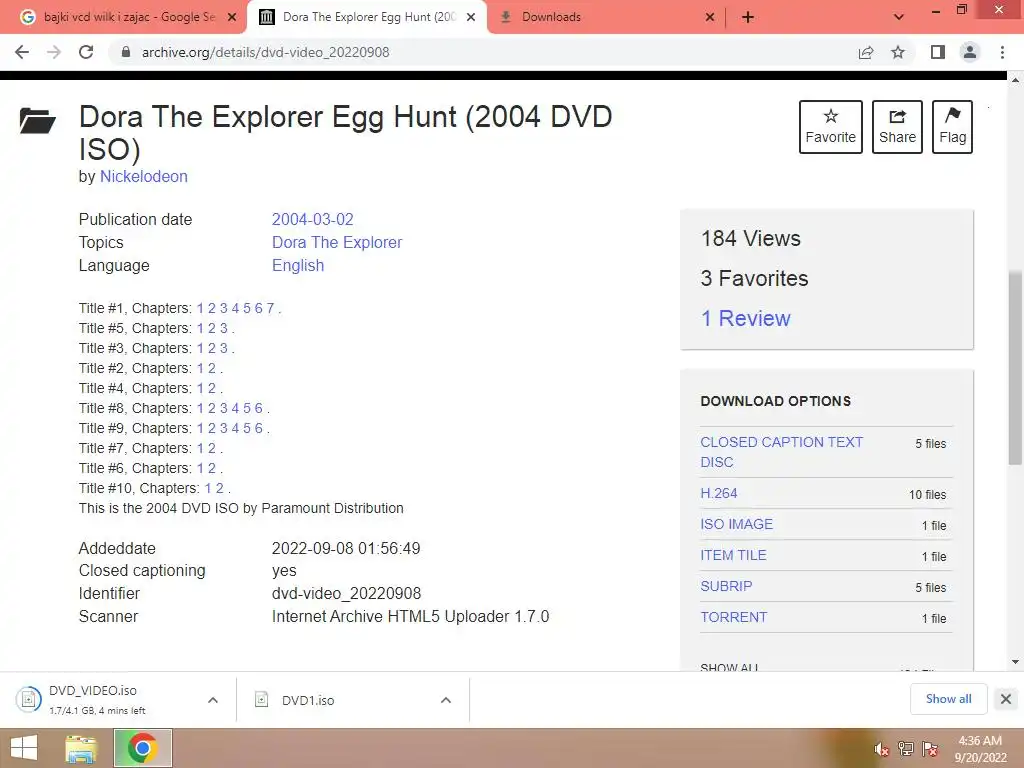Screen dimensions: 1024x768
Task: Click the open folder collection icon
Action: point(37,121)
